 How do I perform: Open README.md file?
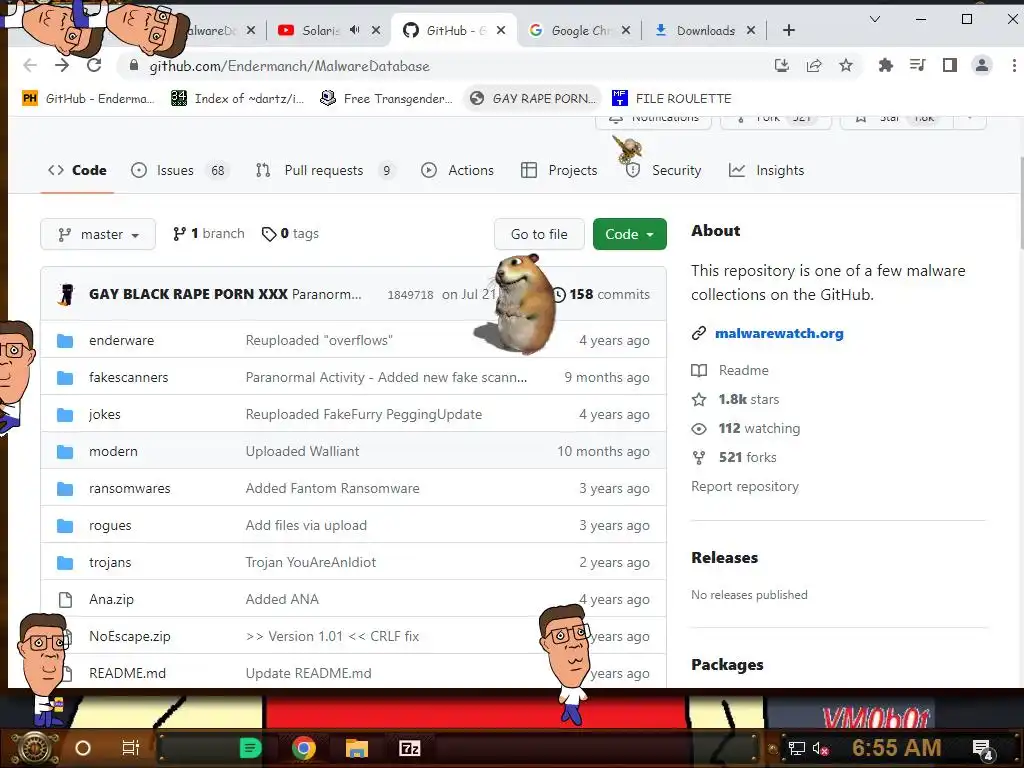coord(127,673)
